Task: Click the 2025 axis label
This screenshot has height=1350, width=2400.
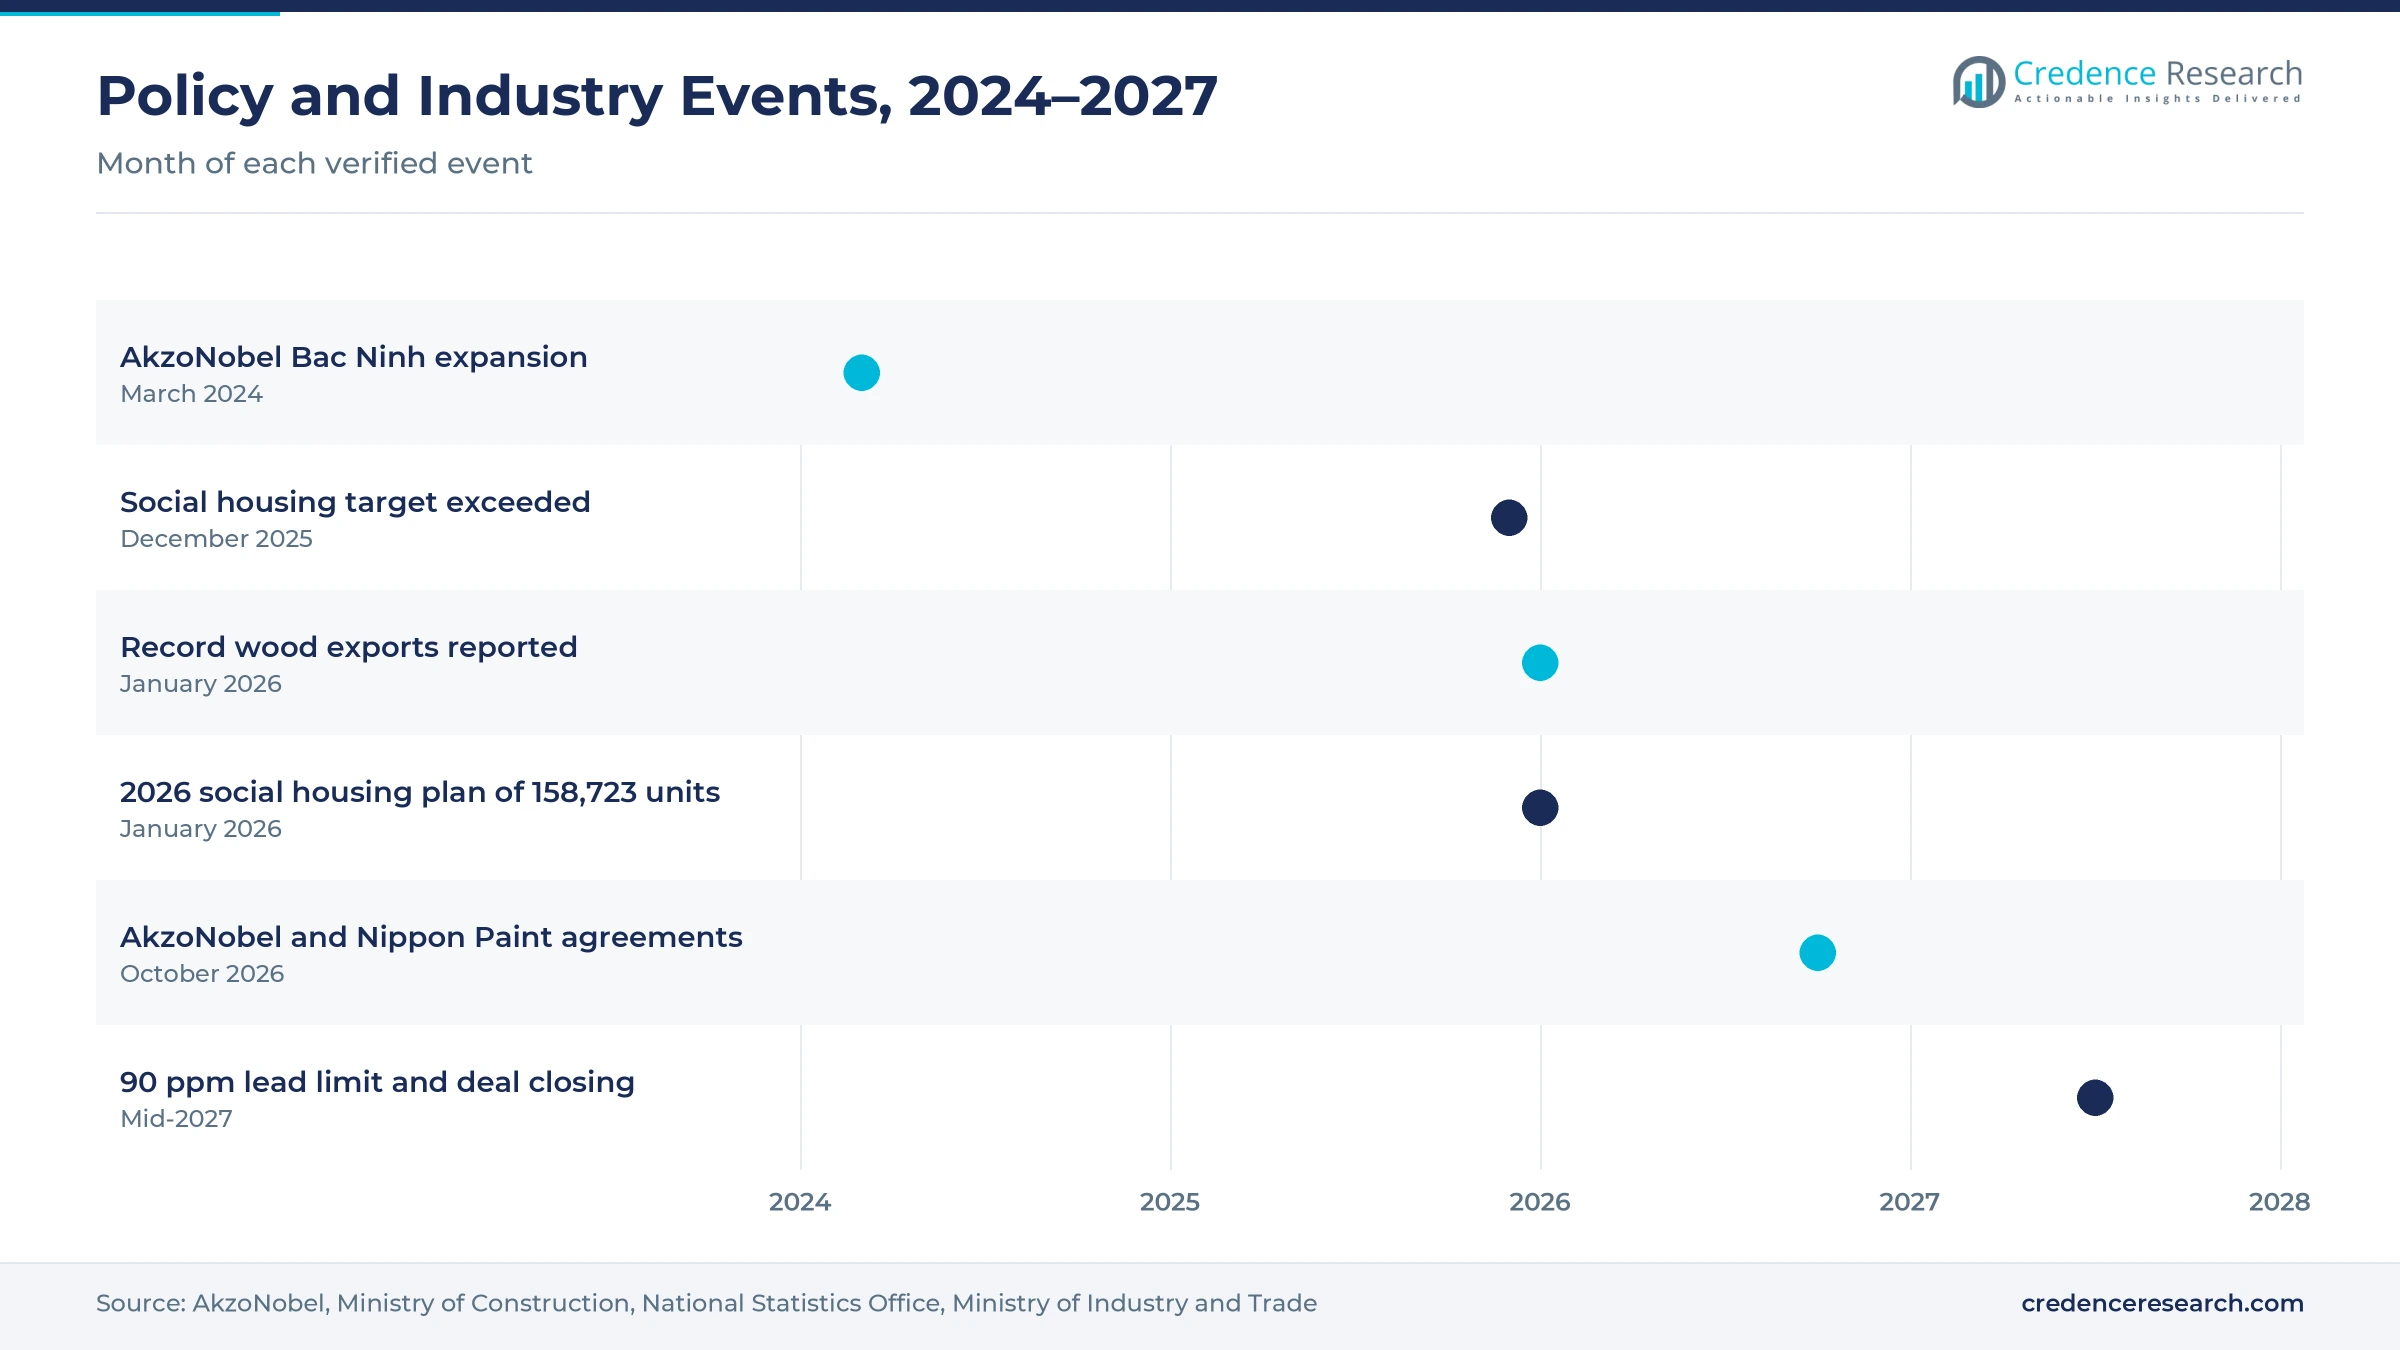Action: (1170, 1202)
